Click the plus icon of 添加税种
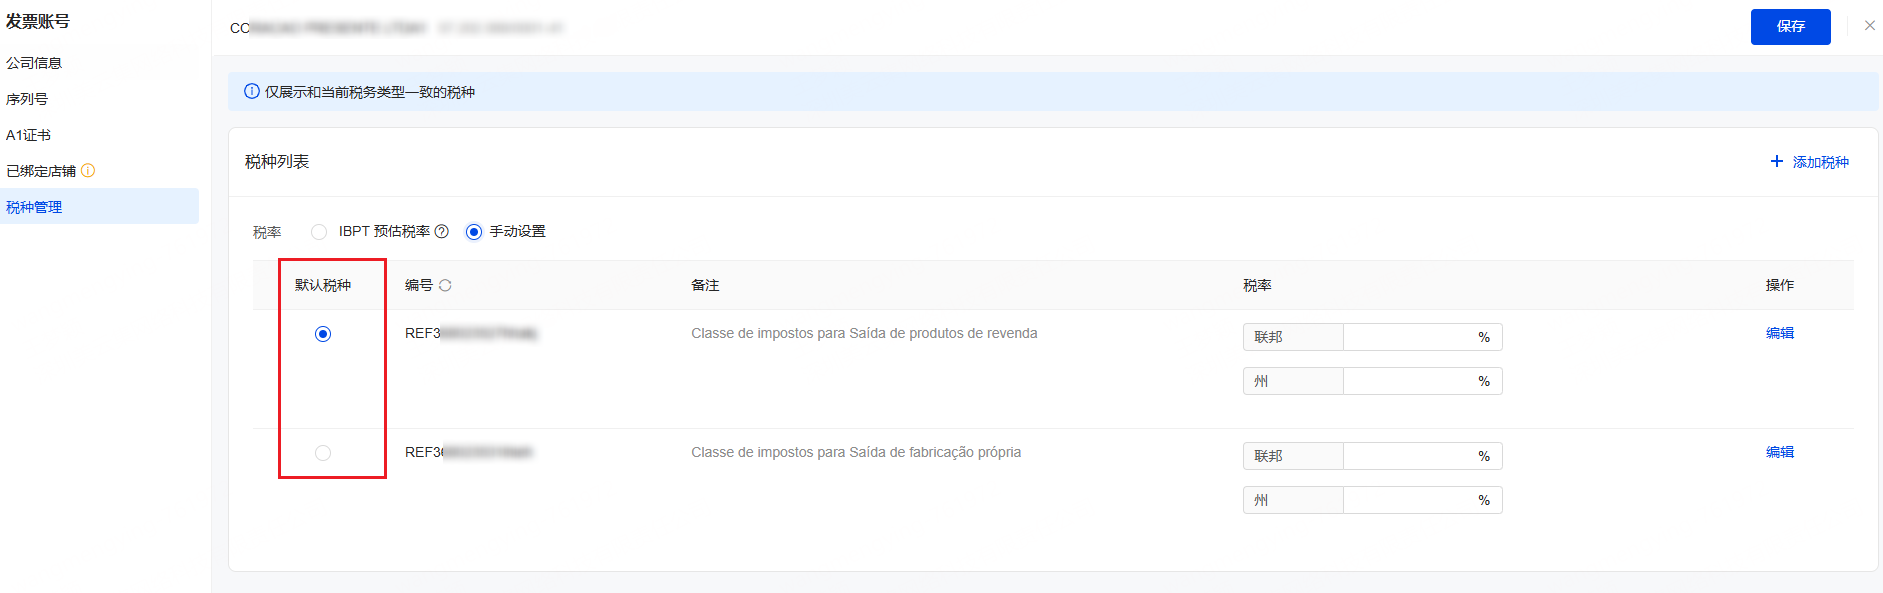1883x593 pixels. (x=1777, y=161)
